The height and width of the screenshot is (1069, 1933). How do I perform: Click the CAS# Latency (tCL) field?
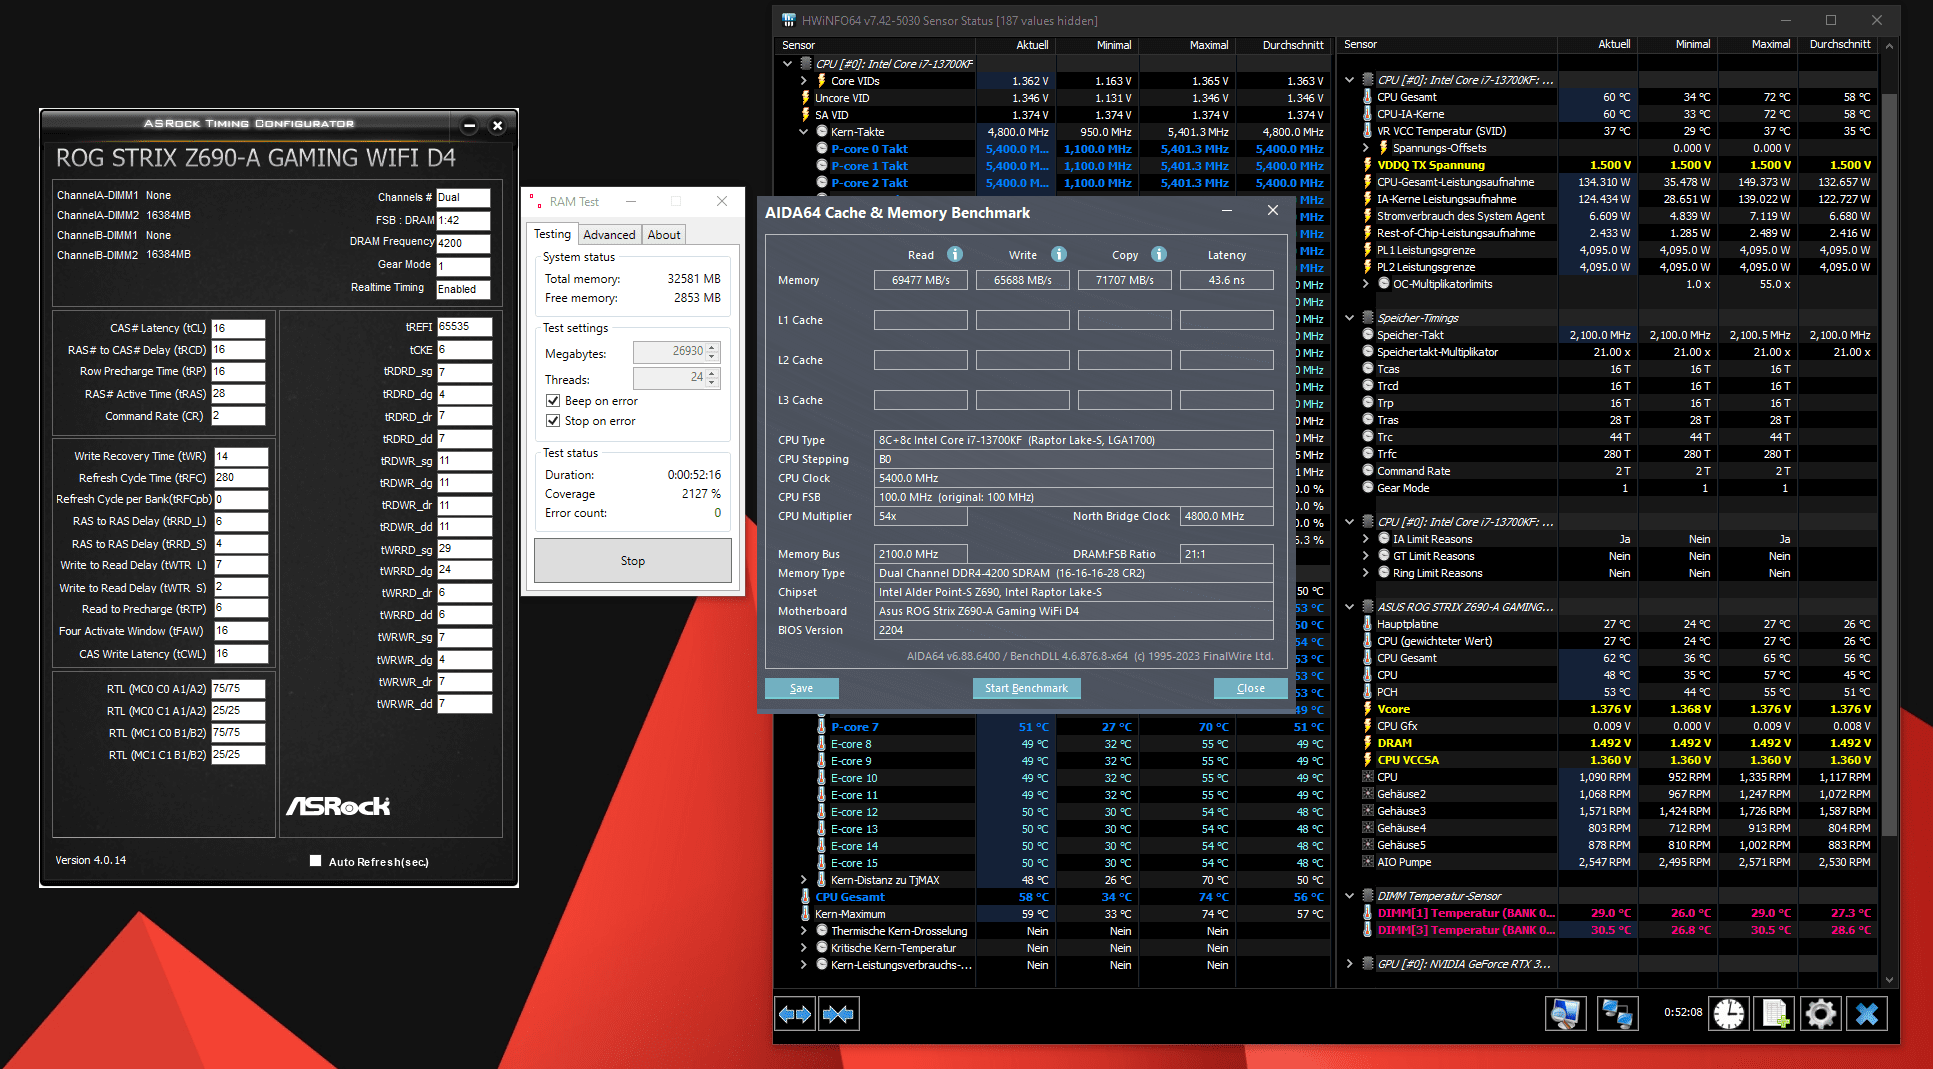(238, 328)
